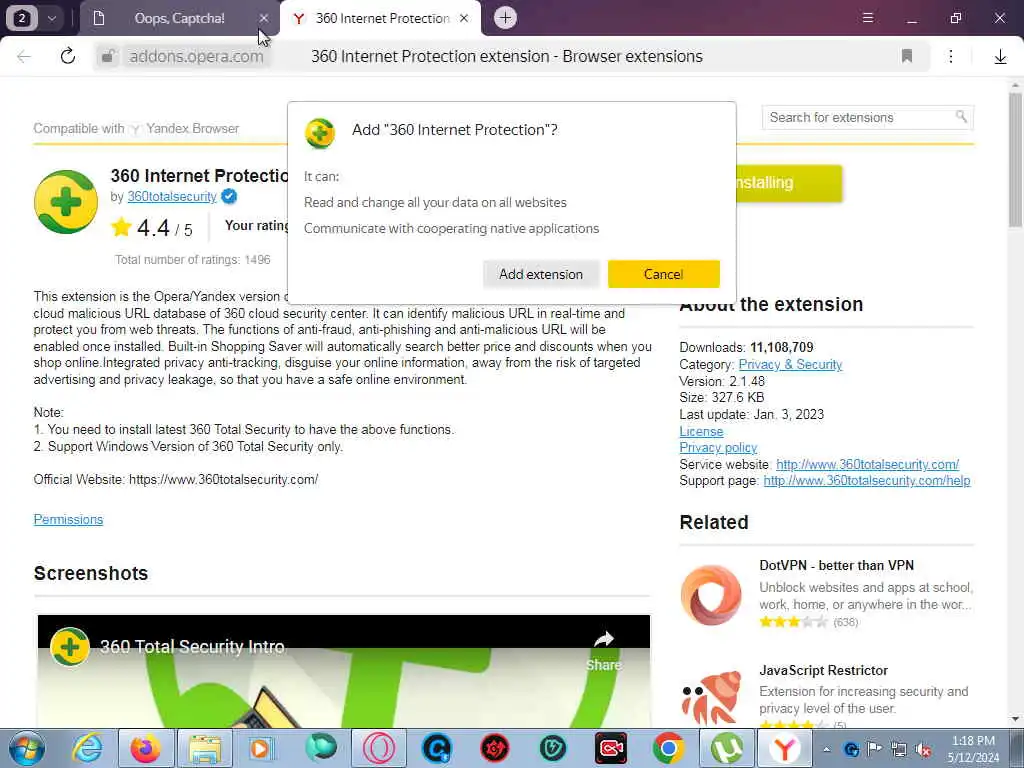The height and width of the screenshot is (768, 1024).
Task: Click the JavaScript Restrictor icon
Action: click(711, 698)
